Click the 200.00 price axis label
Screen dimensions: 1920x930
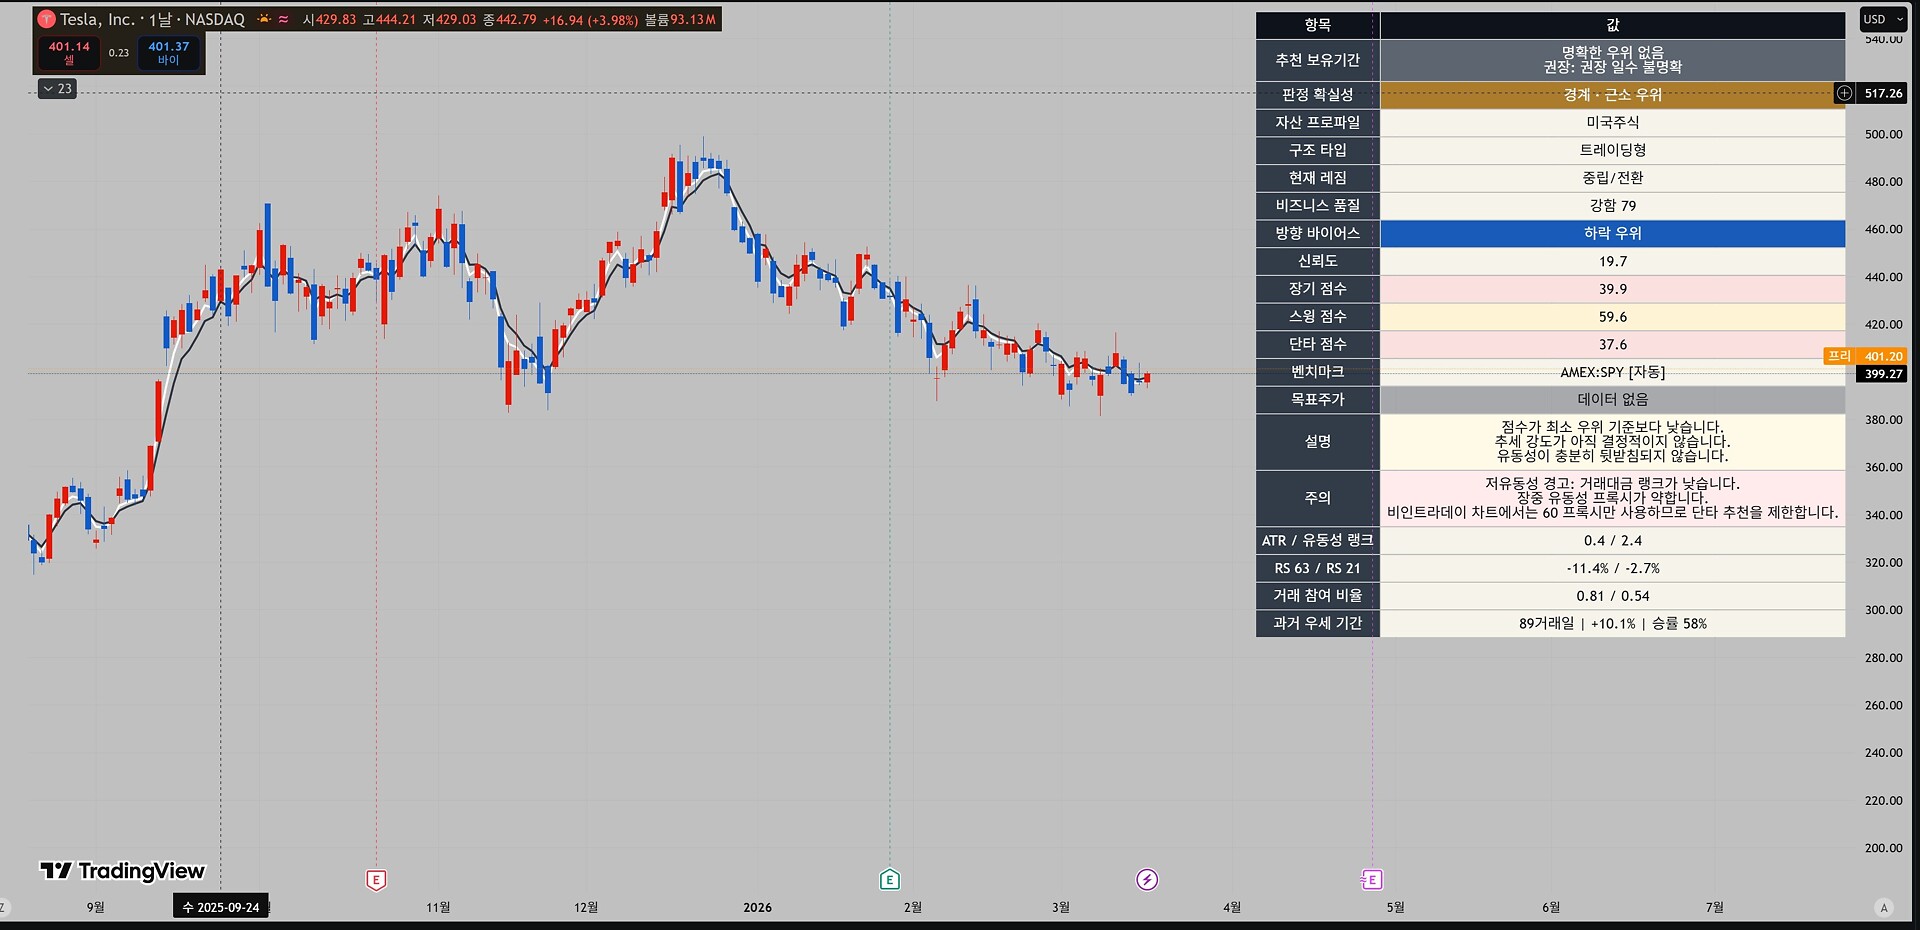tap(1883, 848)
